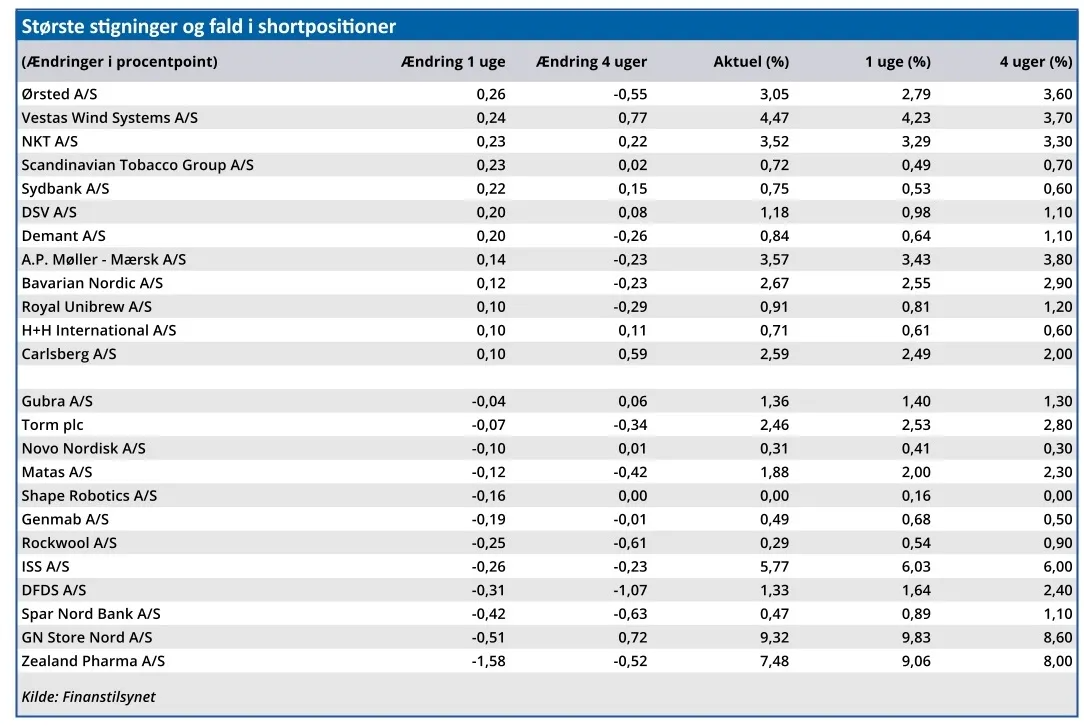Select the Carlsberg A/S row label
The width and height of the screenshot is (1084, 727).
69,354
